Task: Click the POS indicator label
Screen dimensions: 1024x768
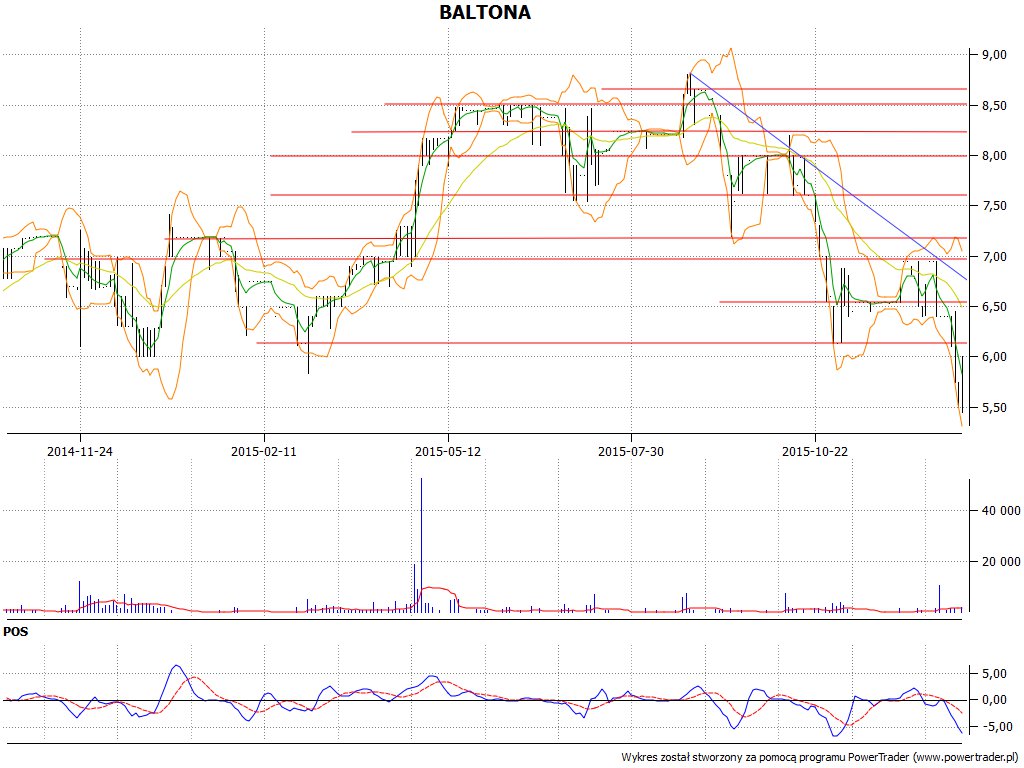Action: [x=16, y=632]
